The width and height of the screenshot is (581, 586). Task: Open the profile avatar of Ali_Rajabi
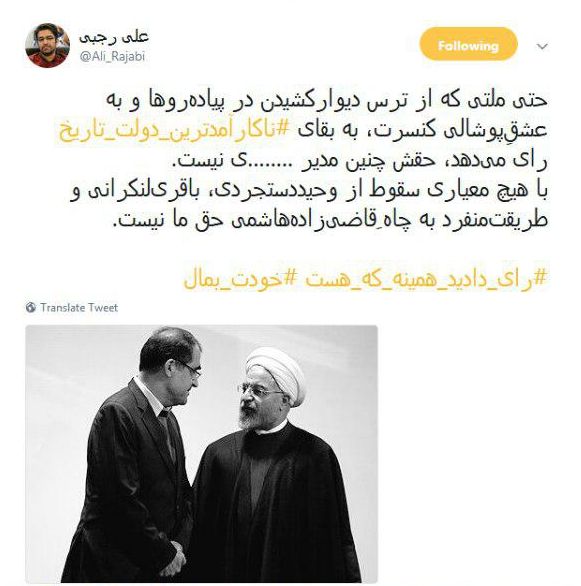[47, 45]
